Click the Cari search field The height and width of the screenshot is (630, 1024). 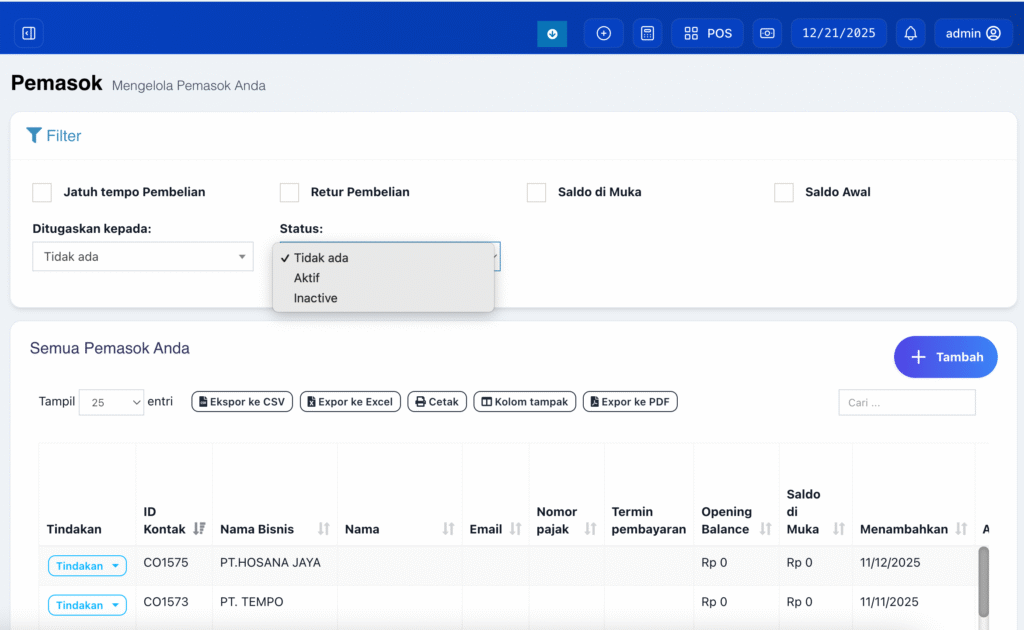click(x=906, y=402)
